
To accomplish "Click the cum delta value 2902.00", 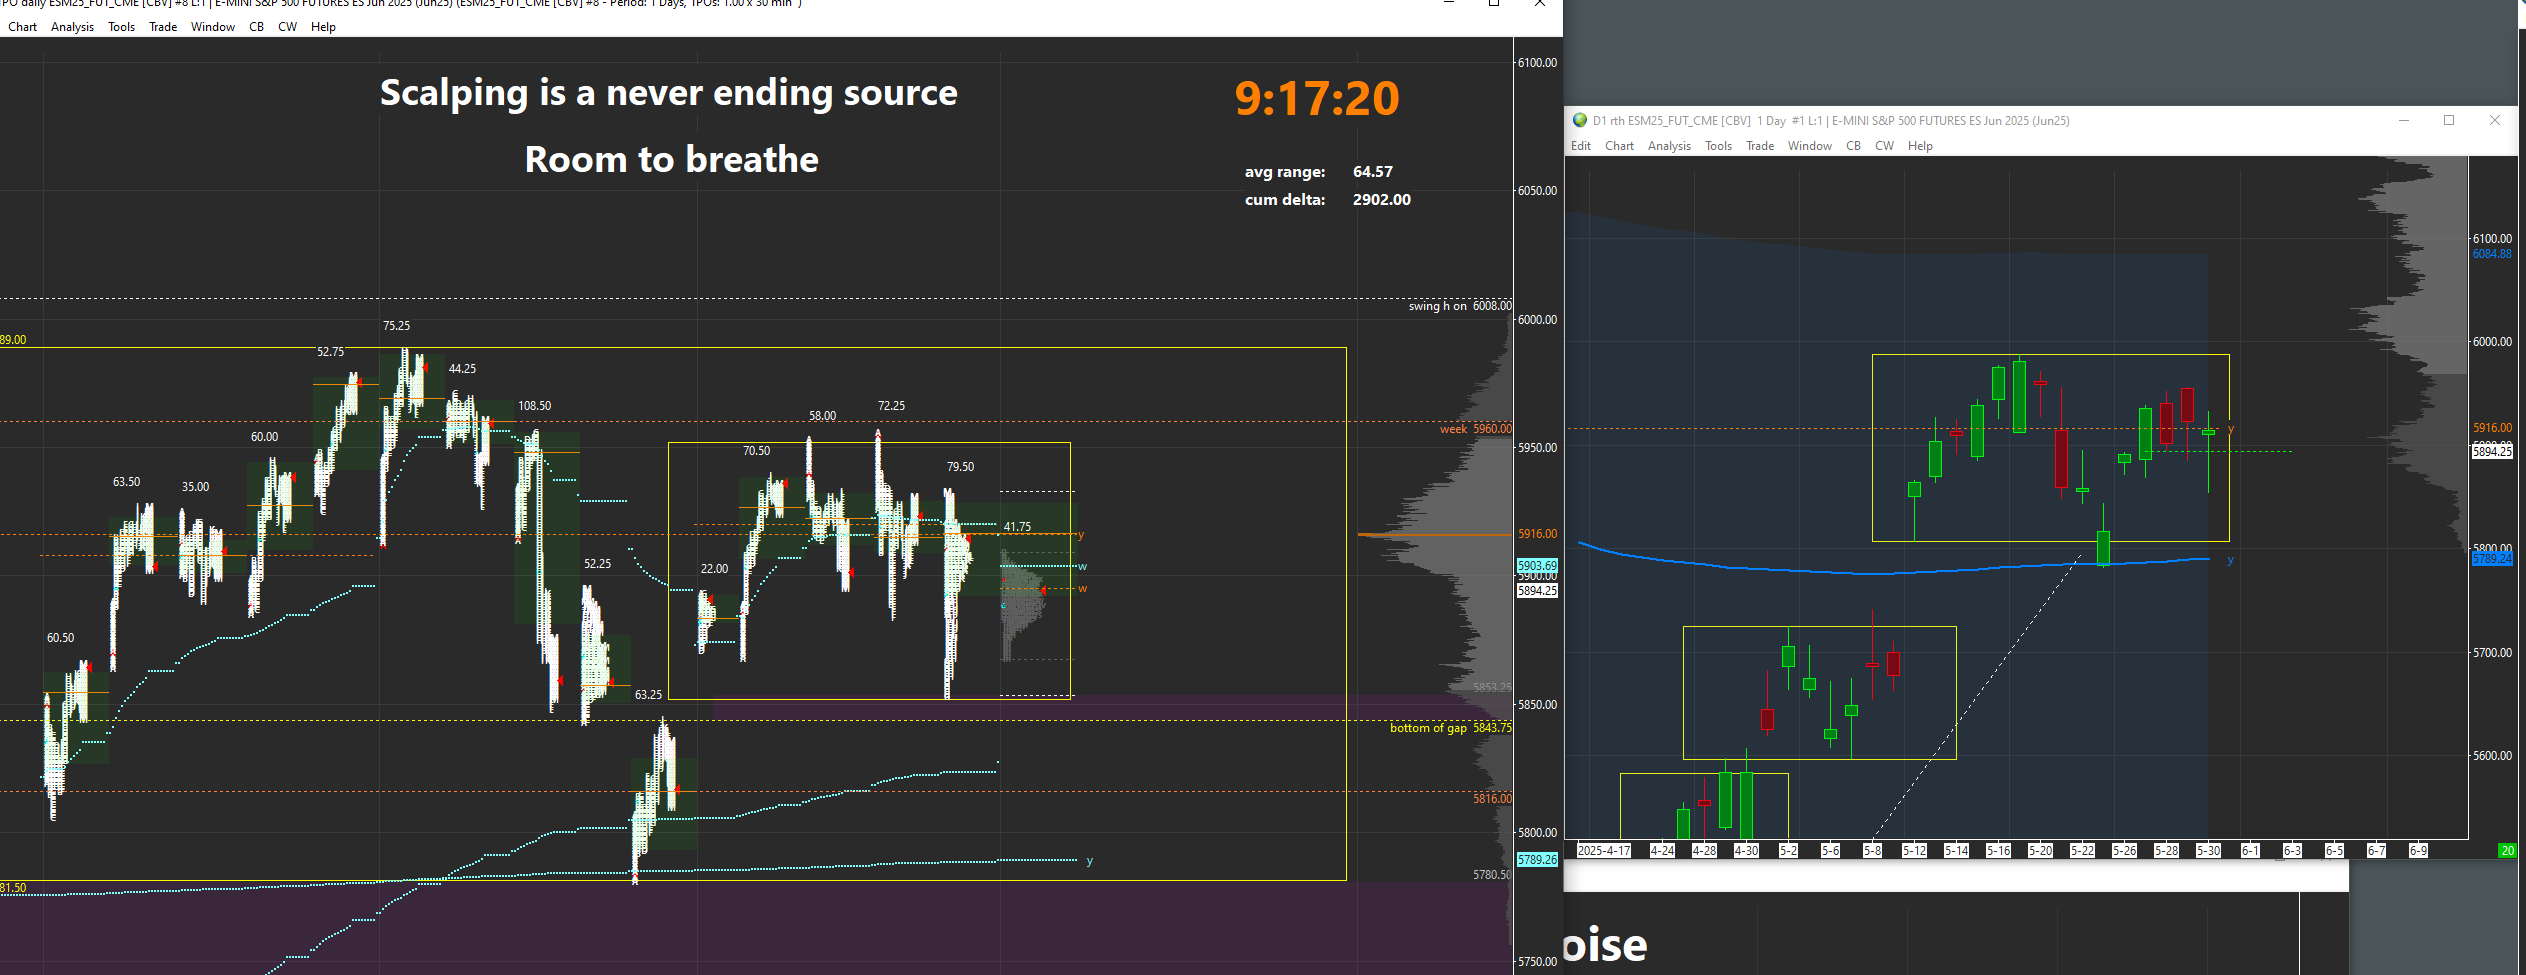I will coord(1382,200).
